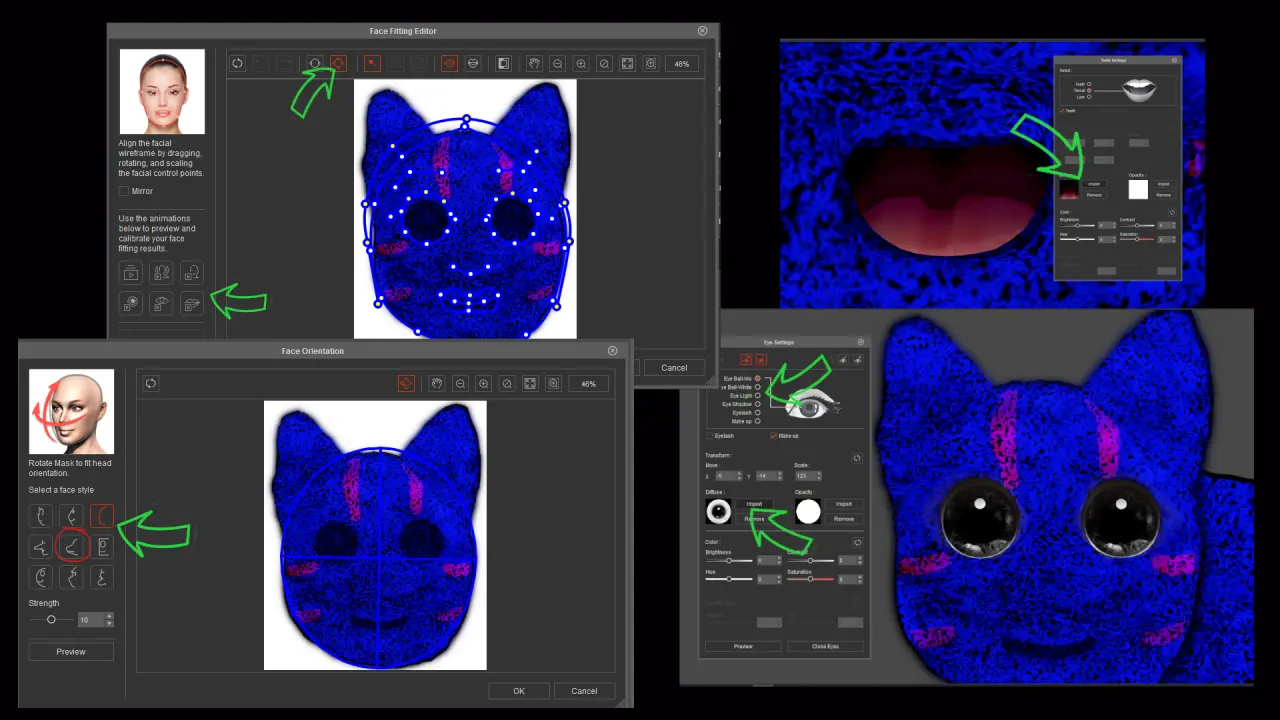This screenshot has width=1280, height=720.
Task: Enable the Mirror checkbox
Action: pos(124,191)
